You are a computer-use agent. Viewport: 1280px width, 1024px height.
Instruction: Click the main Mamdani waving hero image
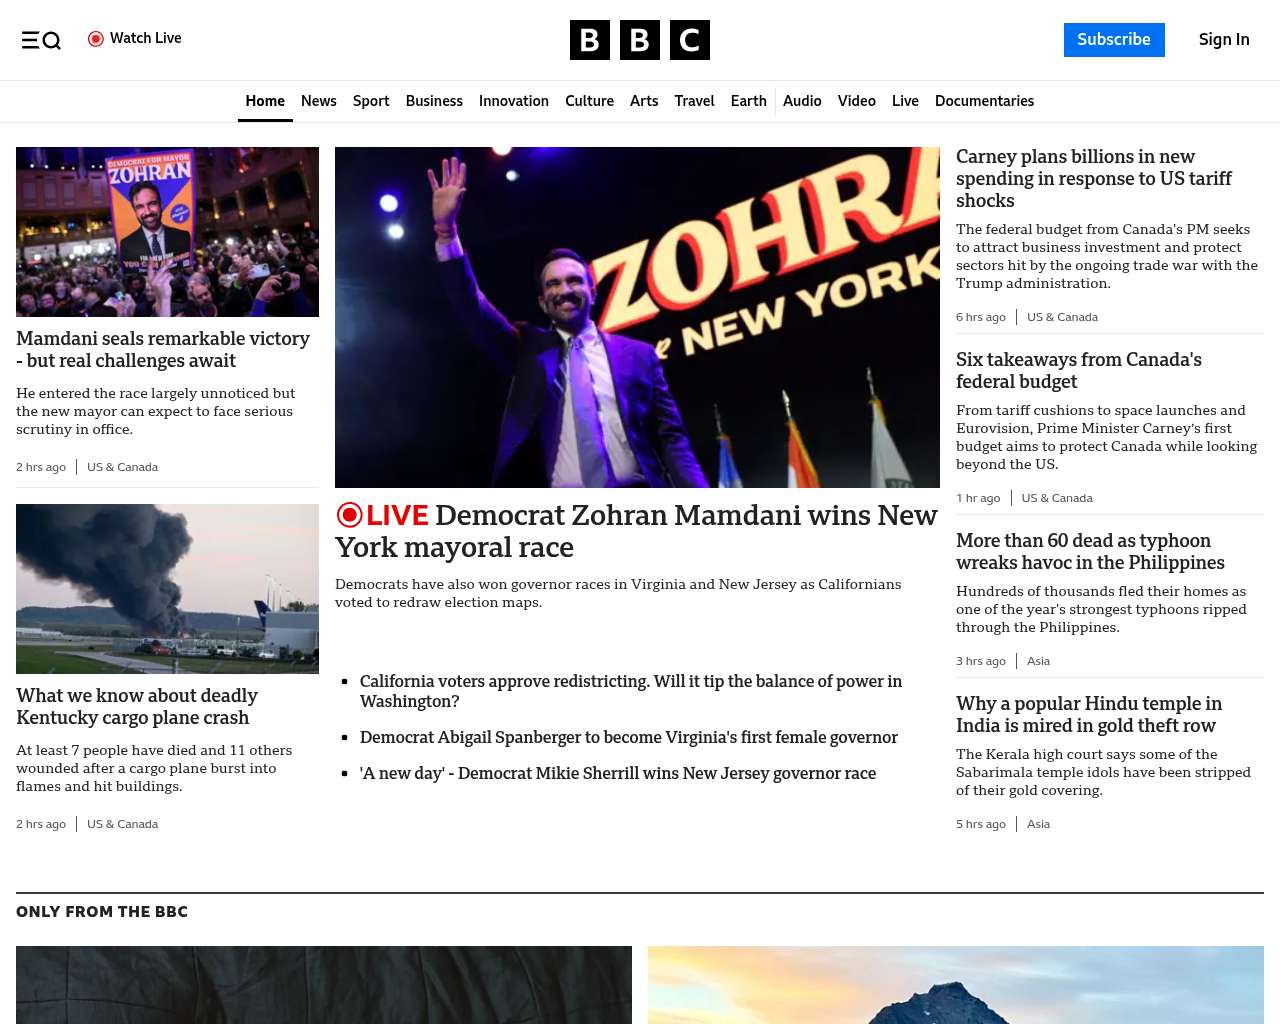(637, 317)
